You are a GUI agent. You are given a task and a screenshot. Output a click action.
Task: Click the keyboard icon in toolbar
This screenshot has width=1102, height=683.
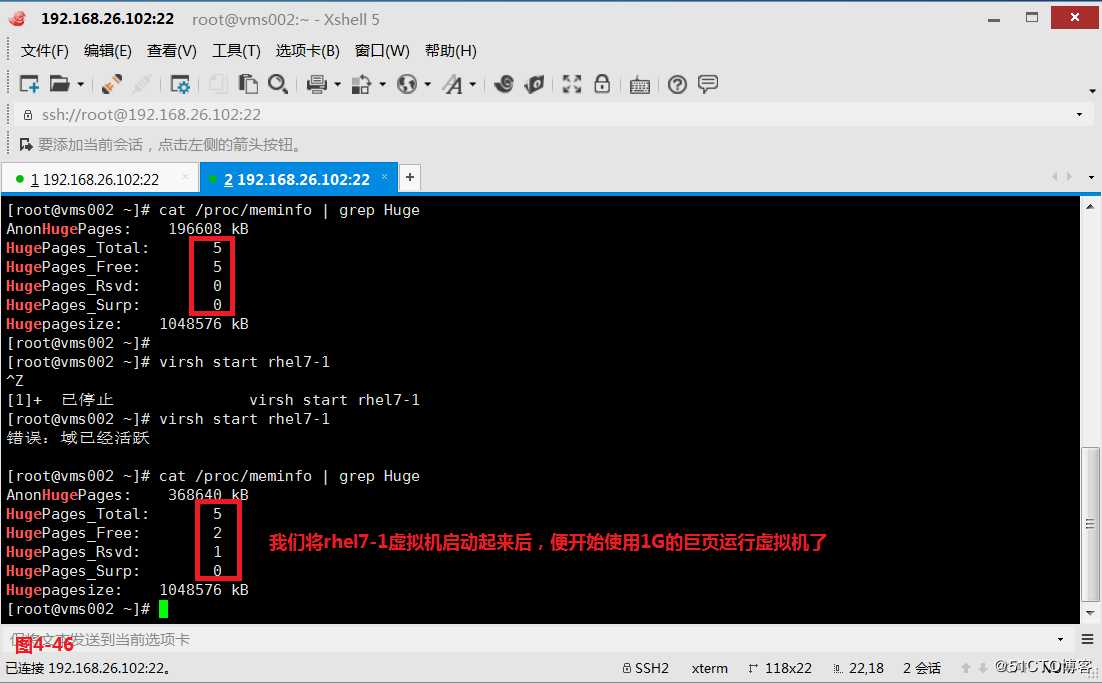tap(640, 85)
